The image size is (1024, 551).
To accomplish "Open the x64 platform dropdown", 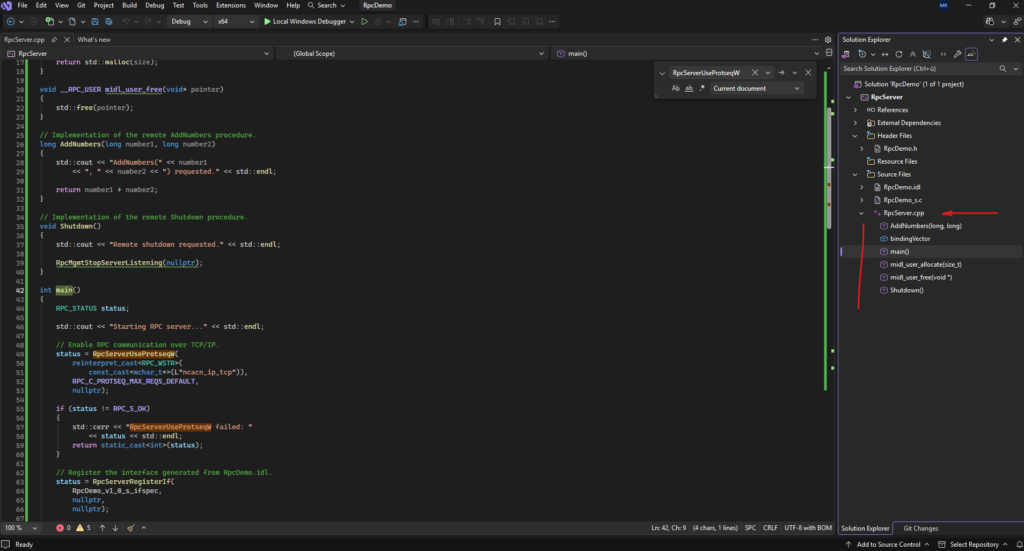I will coord(236,22).
